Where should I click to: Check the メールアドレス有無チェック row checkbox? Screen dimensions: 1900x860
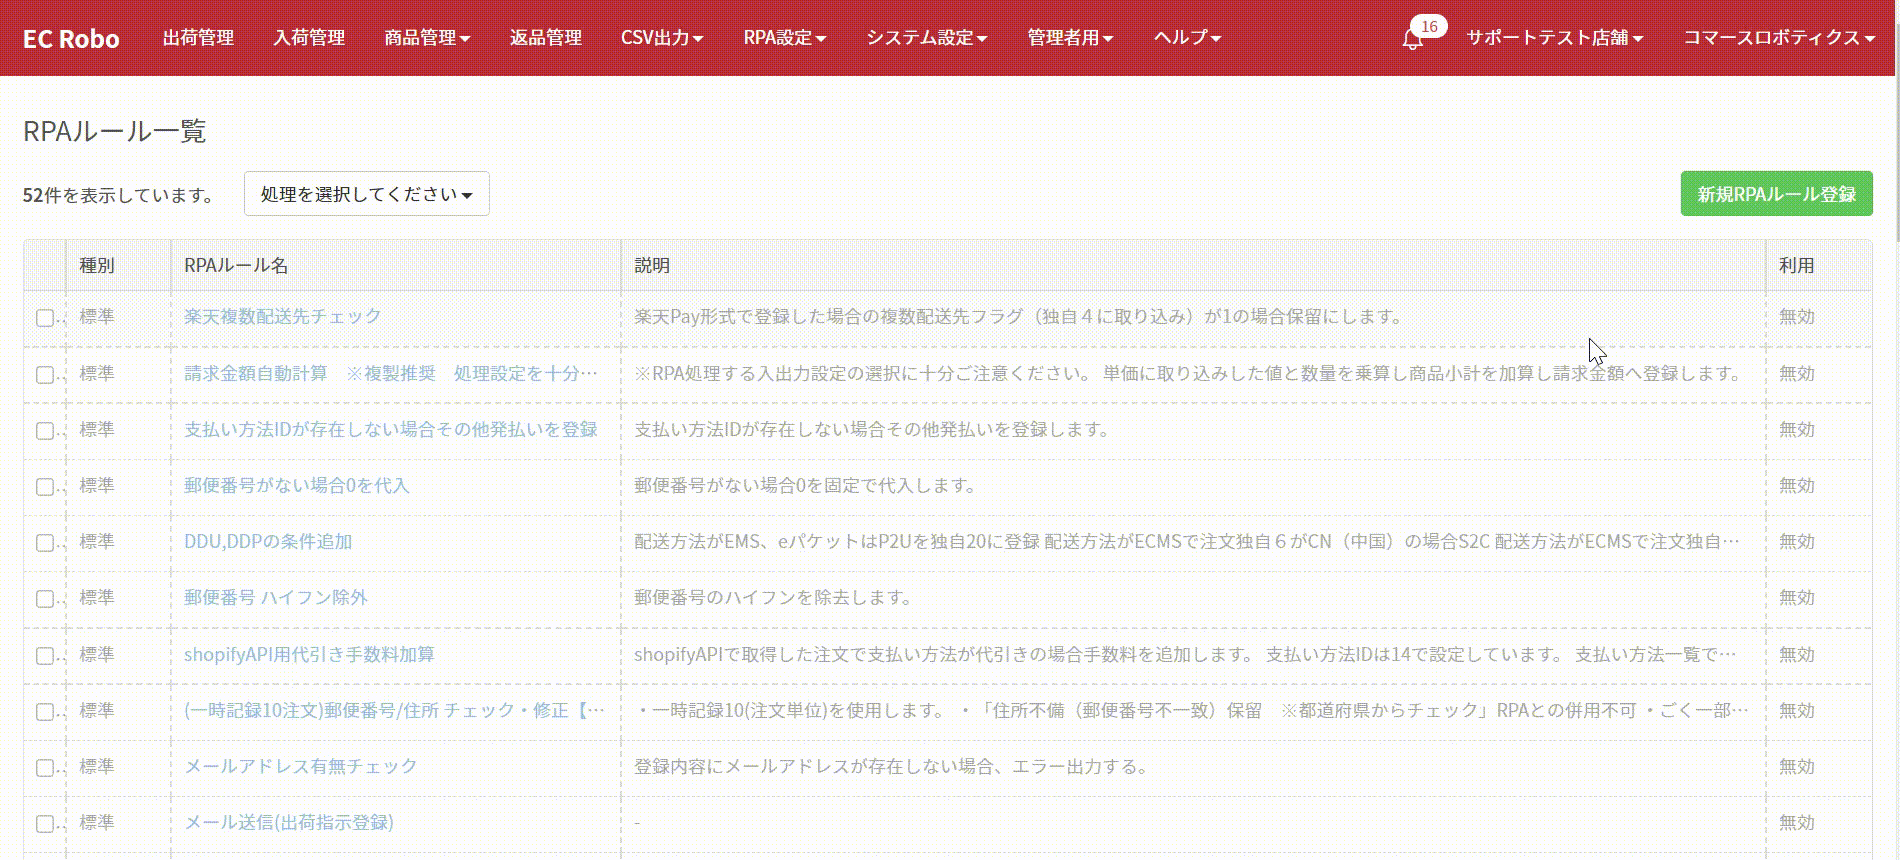[x=45, y=768]
